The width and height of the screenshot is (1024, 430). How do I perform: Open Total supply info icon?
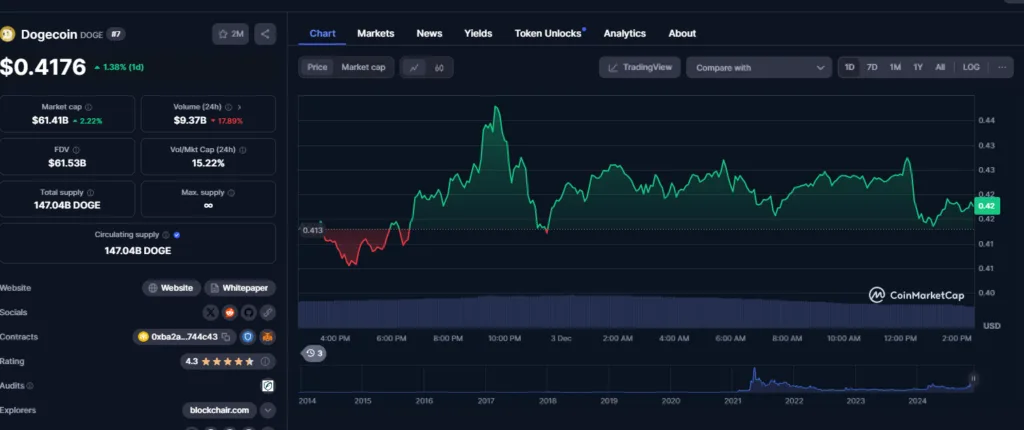(90, 193)
